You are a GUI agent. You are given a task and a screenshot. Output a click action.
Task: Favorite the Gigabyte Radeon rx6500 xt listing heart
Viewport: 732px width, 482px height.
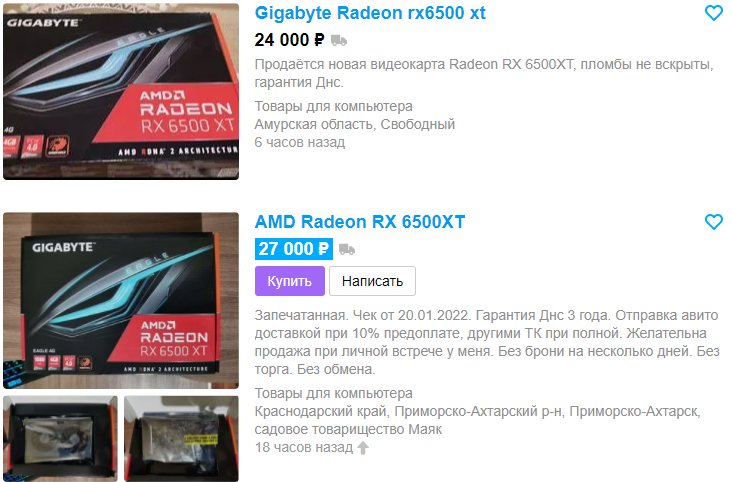point(713,13)
